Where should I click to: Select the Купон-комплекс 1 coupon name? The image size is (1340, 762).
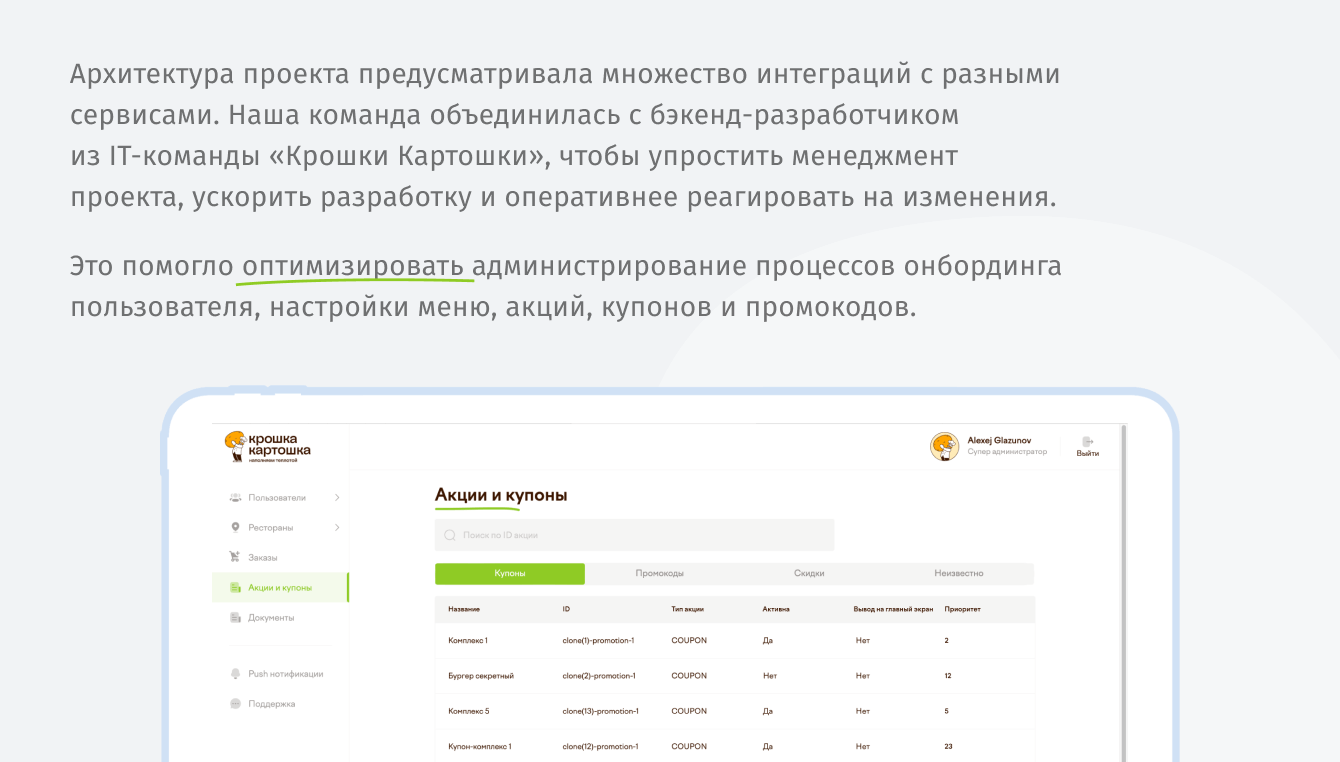click(480, 746)
